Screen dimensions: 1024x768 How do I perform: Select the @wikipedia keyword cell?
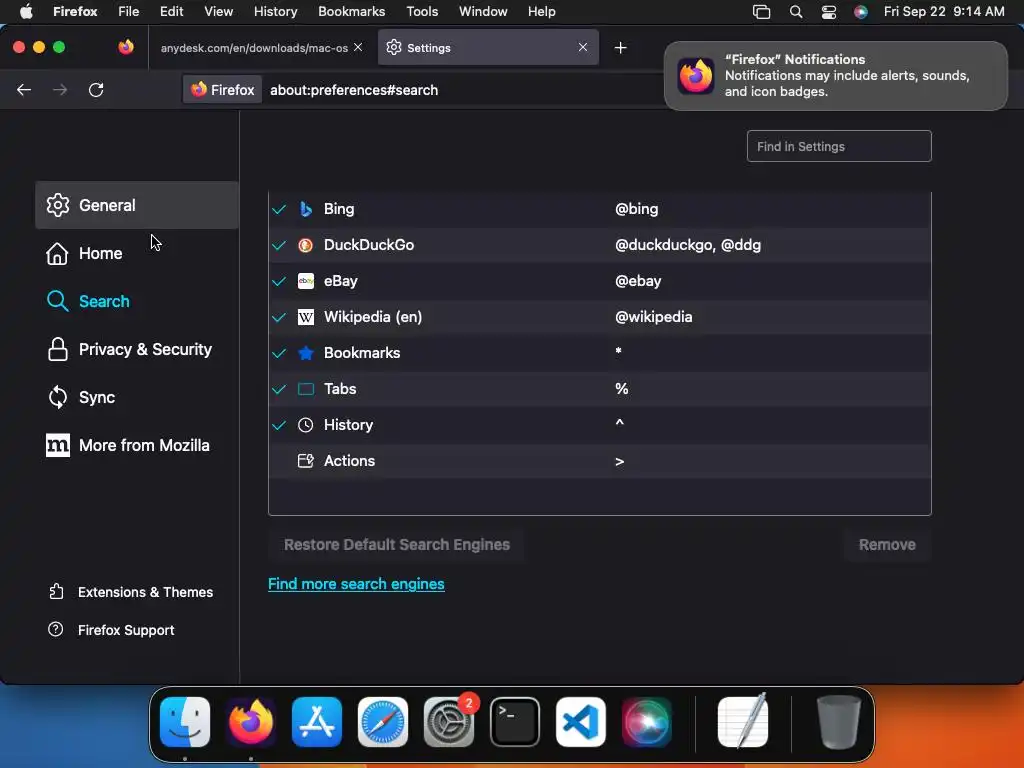654,317
